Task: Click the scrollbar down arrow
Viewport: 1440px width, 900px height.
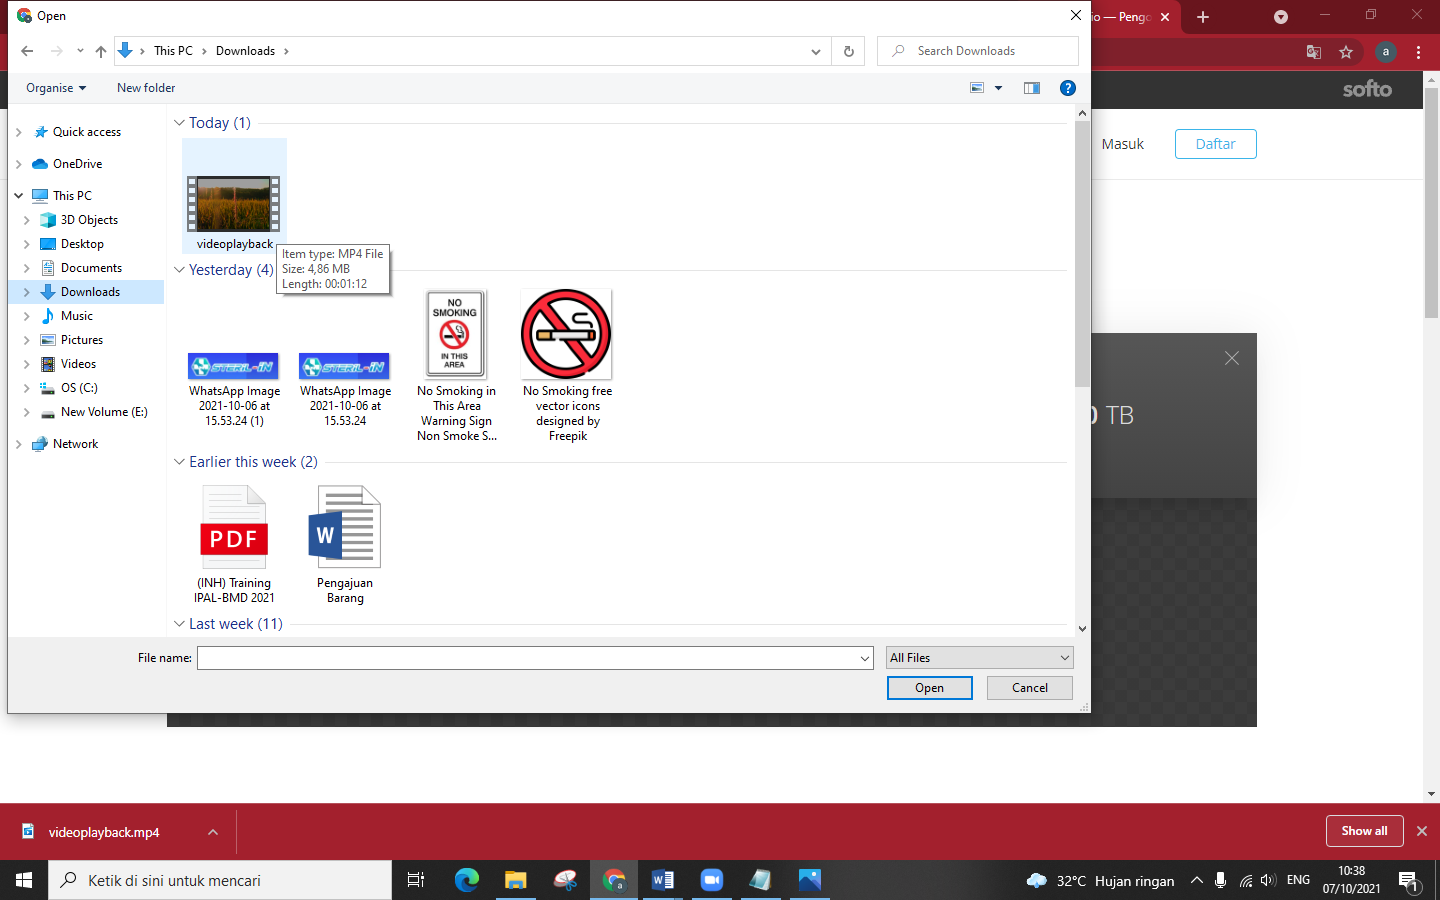Action: click(1082, 628)
